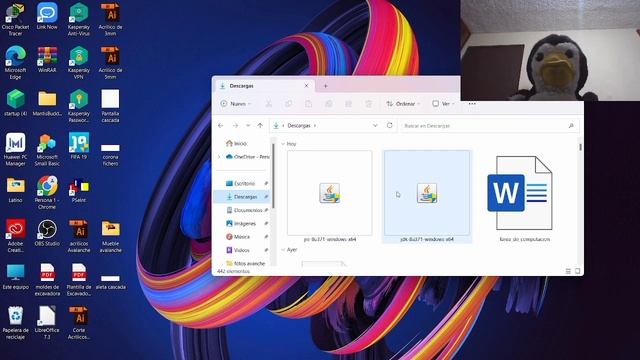Open the Cisco Packet Tracer desktop shortcut
The width and height of the screenshot is (640, 360).
pos(16,20)
